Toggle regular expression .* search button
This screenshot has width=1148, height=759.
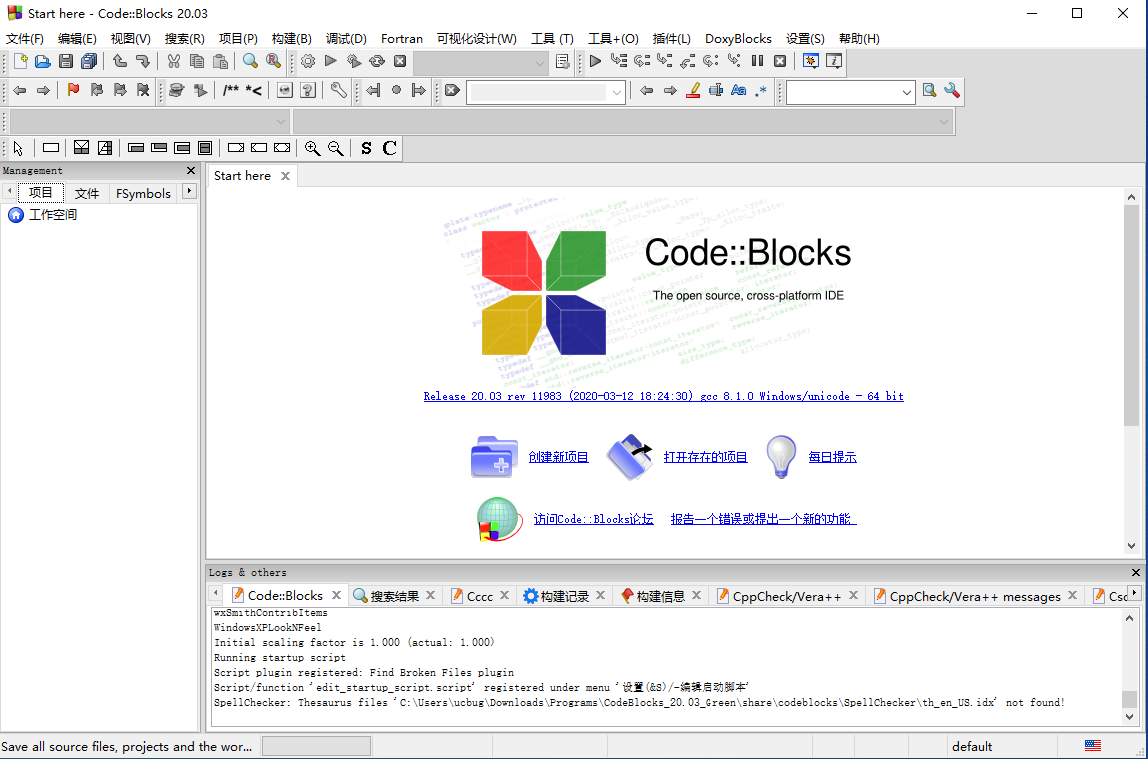[761, 90]
